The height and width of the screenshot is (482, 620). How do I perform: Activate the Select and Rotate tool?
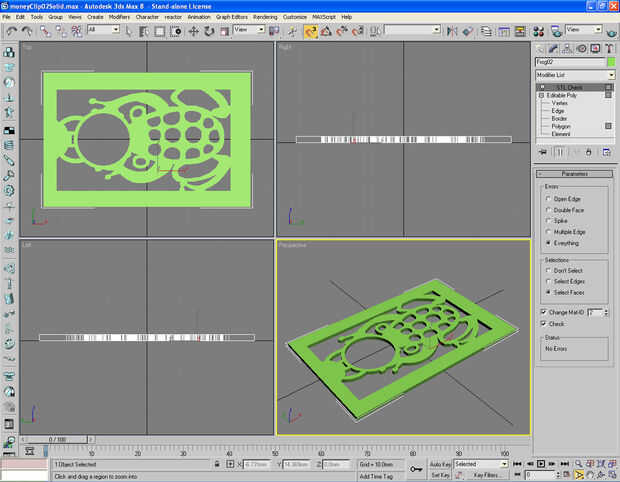point(209,31)
